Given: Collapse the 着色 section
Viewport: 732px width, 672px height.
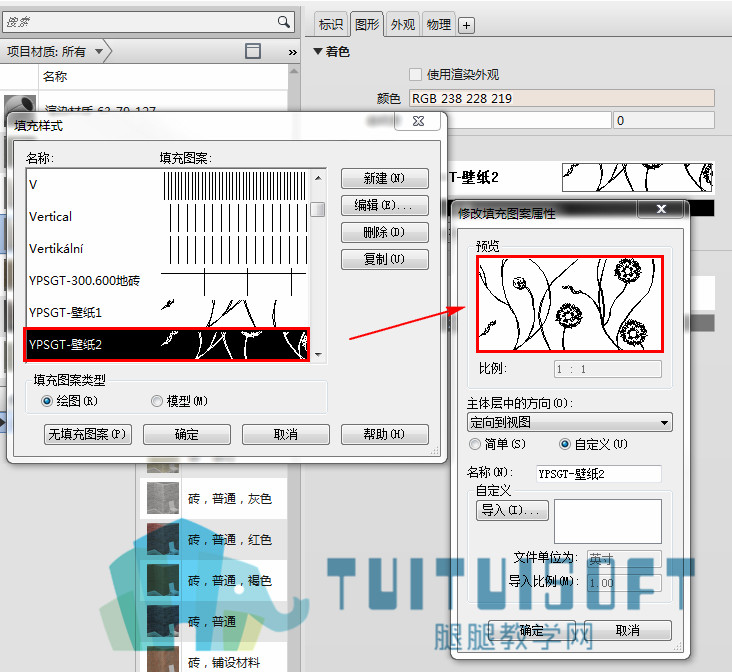Looking at the screenshot, I should [x=318, y=51].
